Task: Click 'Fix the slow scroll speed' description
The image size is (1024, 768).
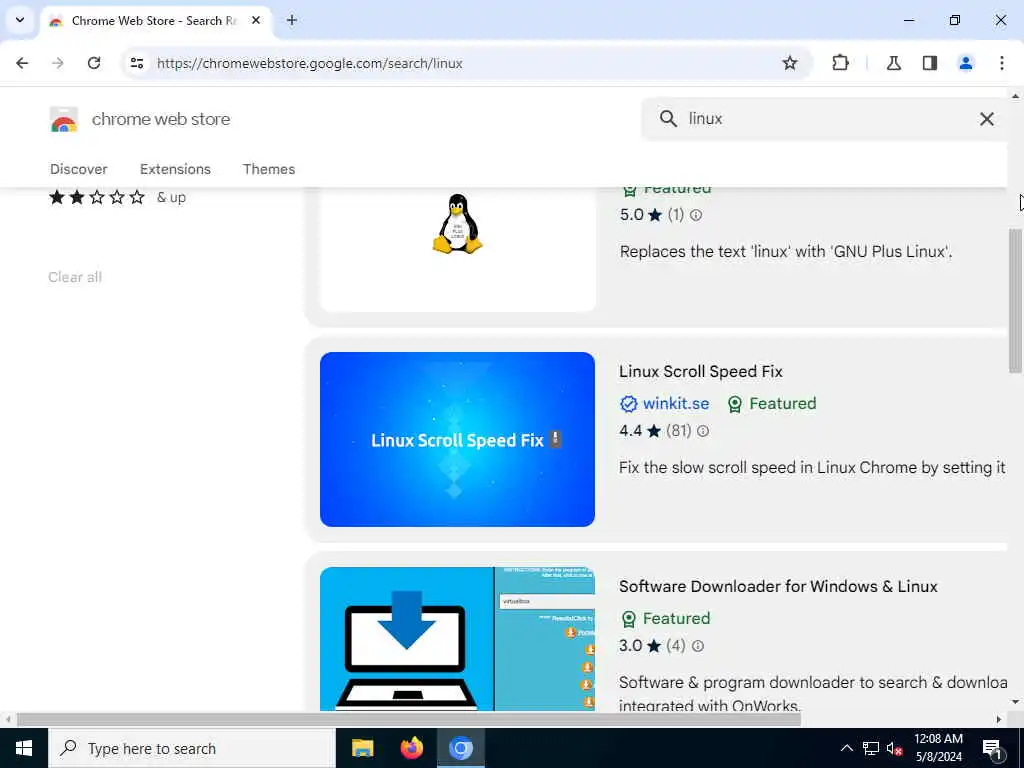Action: [812, 468]
